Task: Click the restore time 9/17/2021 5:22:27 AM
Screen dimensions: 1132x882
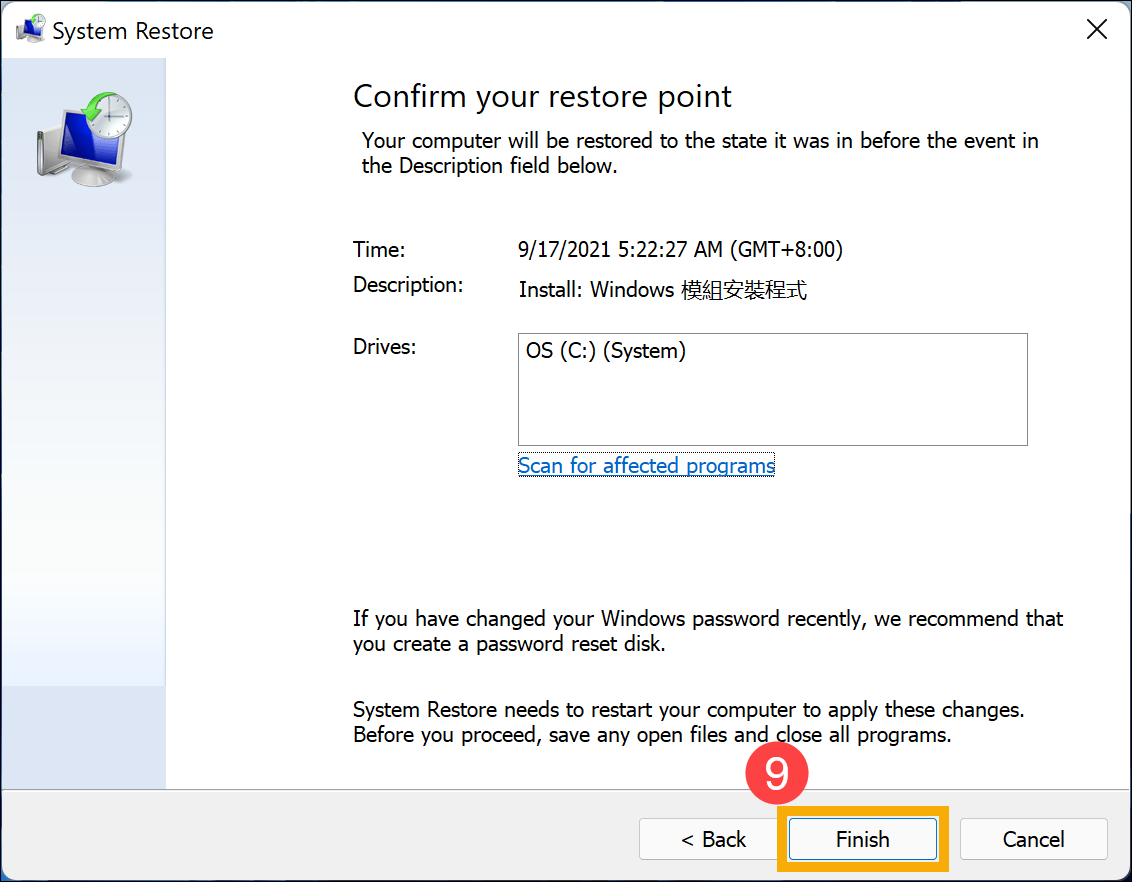Action: coord(680,250)
